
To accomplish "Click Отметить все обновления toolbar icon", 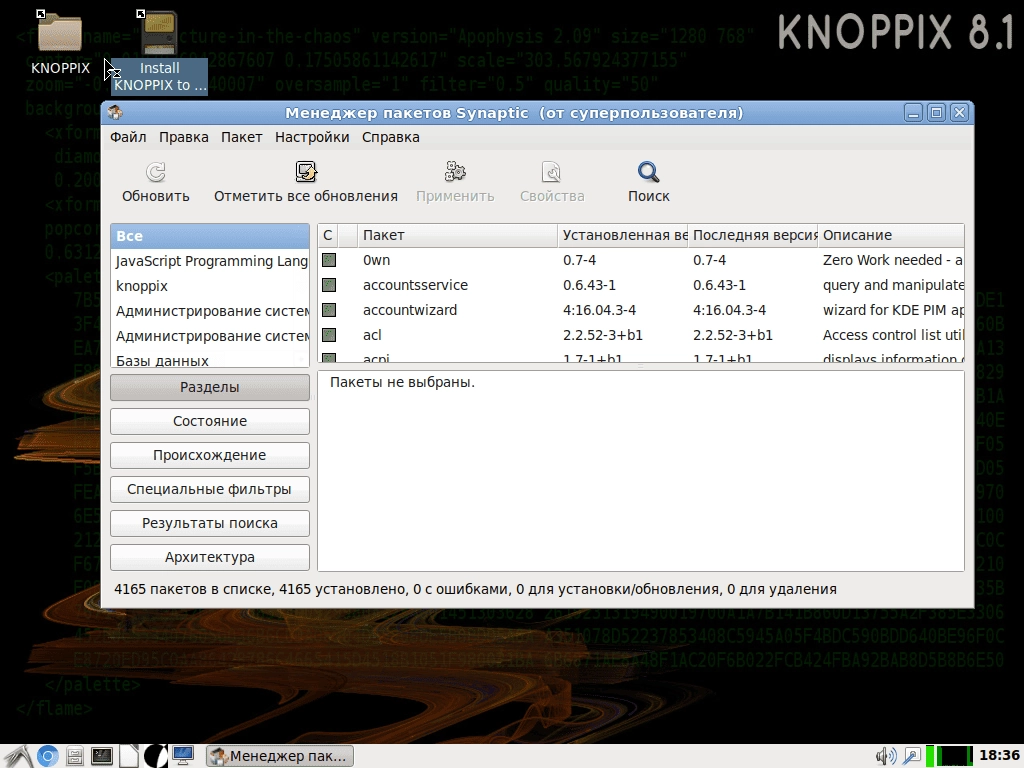I will pyautogui.click(x=306, y=172).
